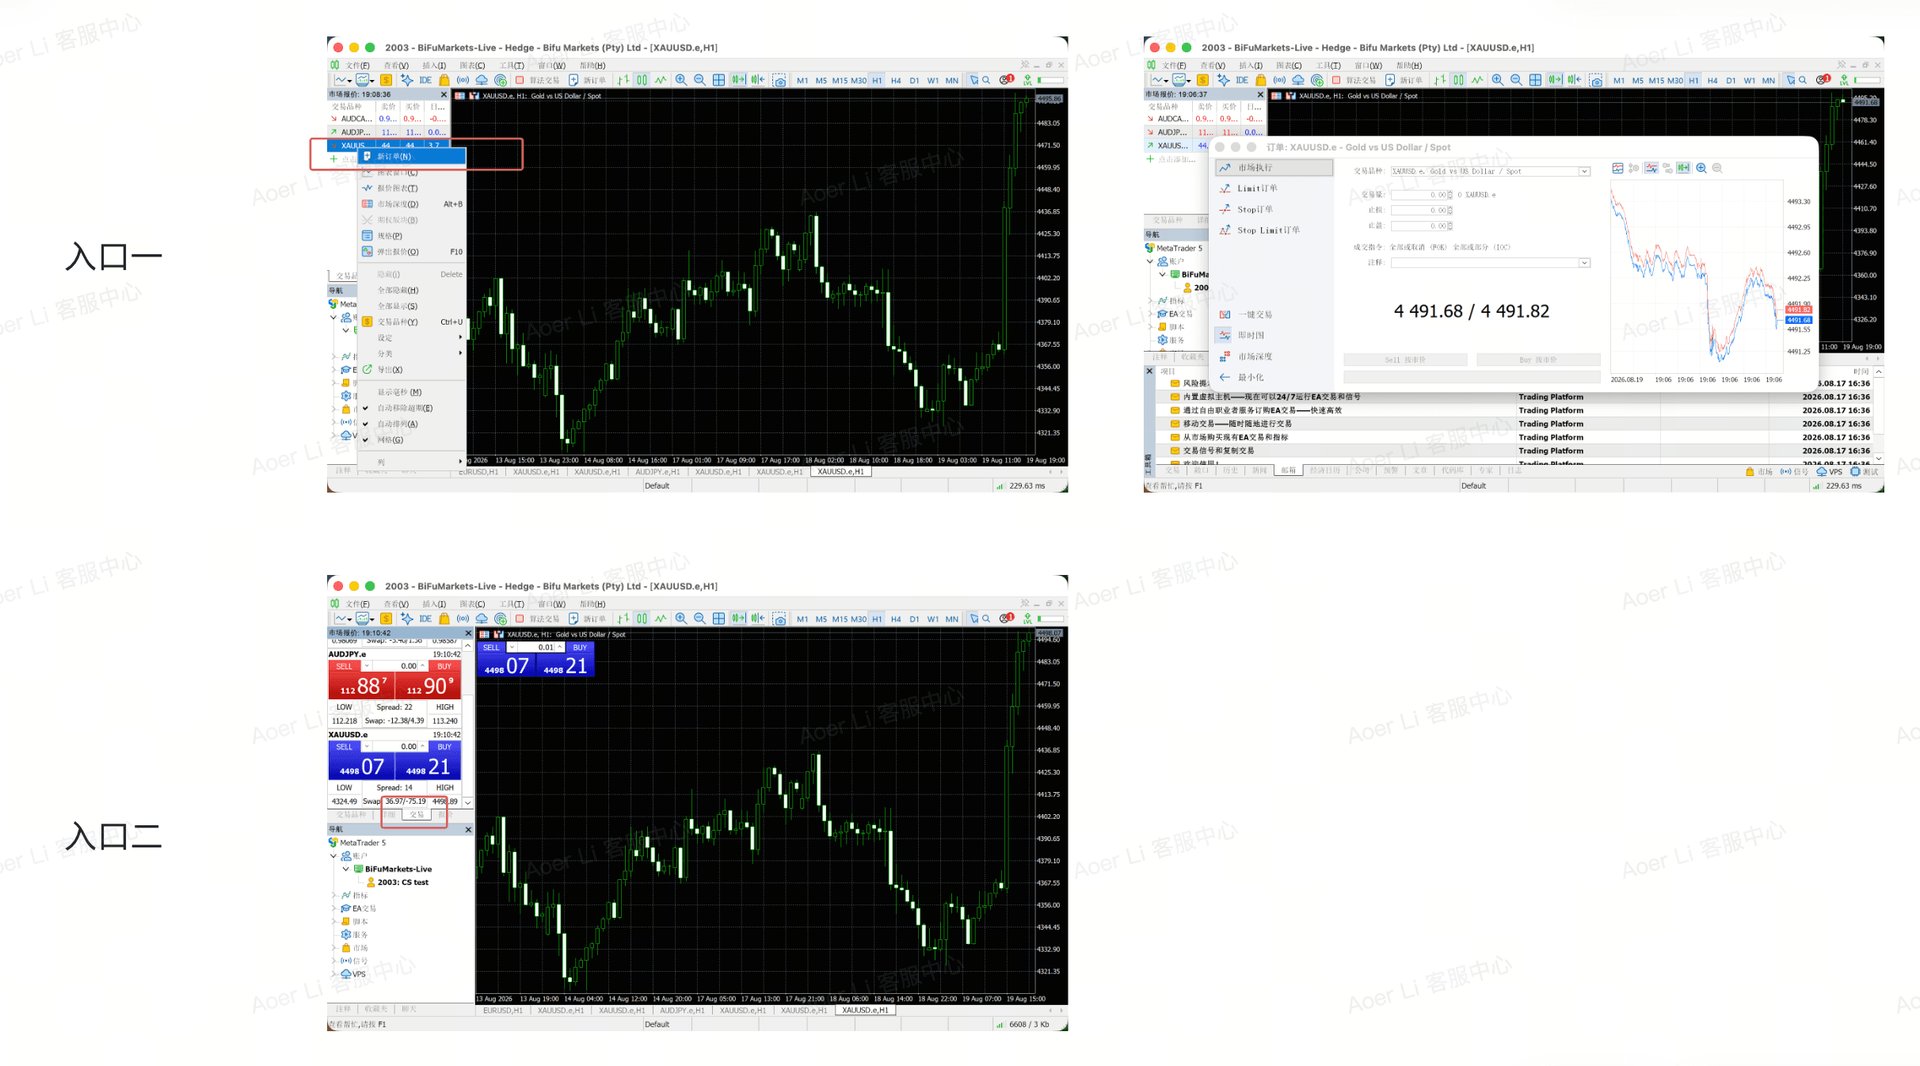Open 信号 in top-right window's bottom strip

click(x=1794, y=472)
